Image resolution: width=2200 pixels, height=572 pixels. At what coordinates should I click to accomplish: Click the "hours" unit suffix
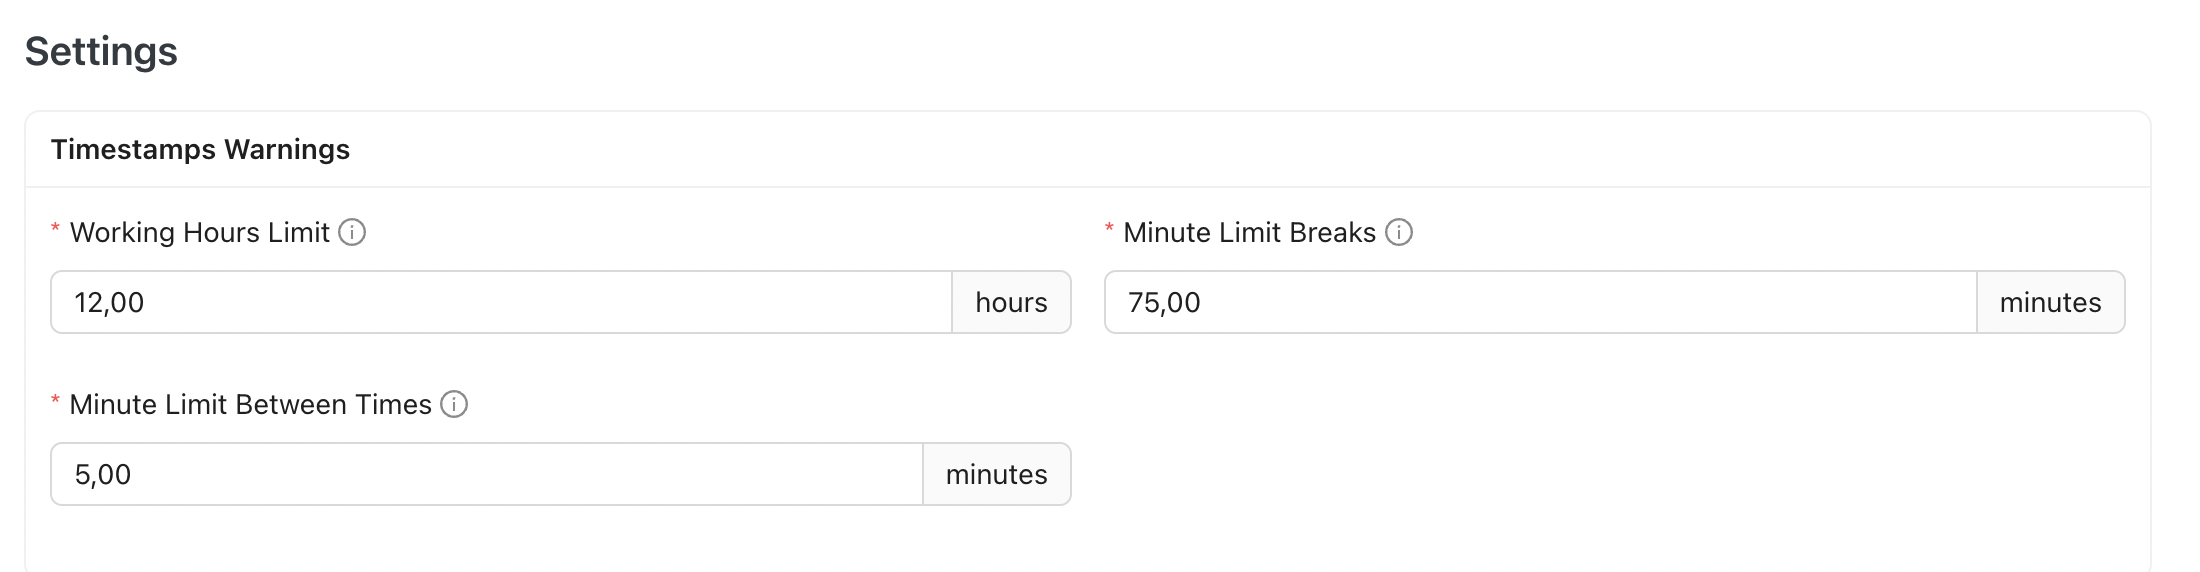pos(1011,302)
